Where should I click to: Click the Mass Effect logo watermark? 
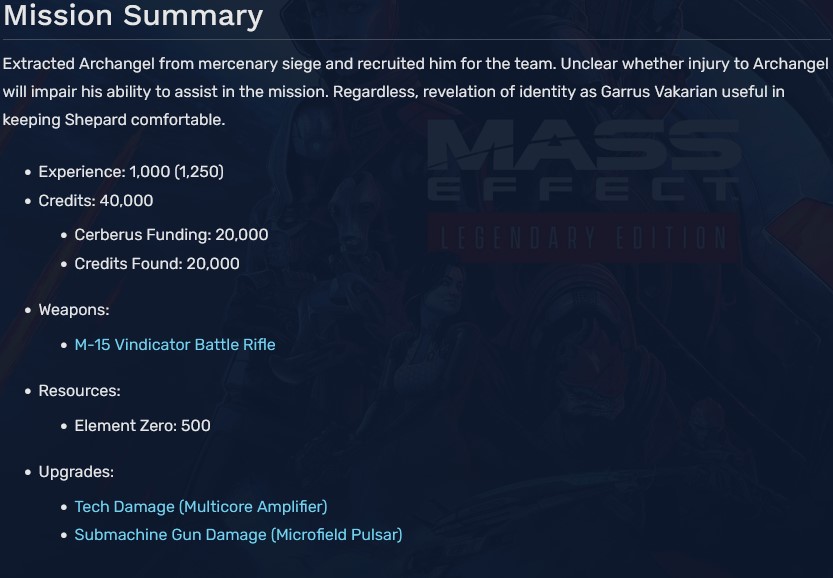(578, 160)
